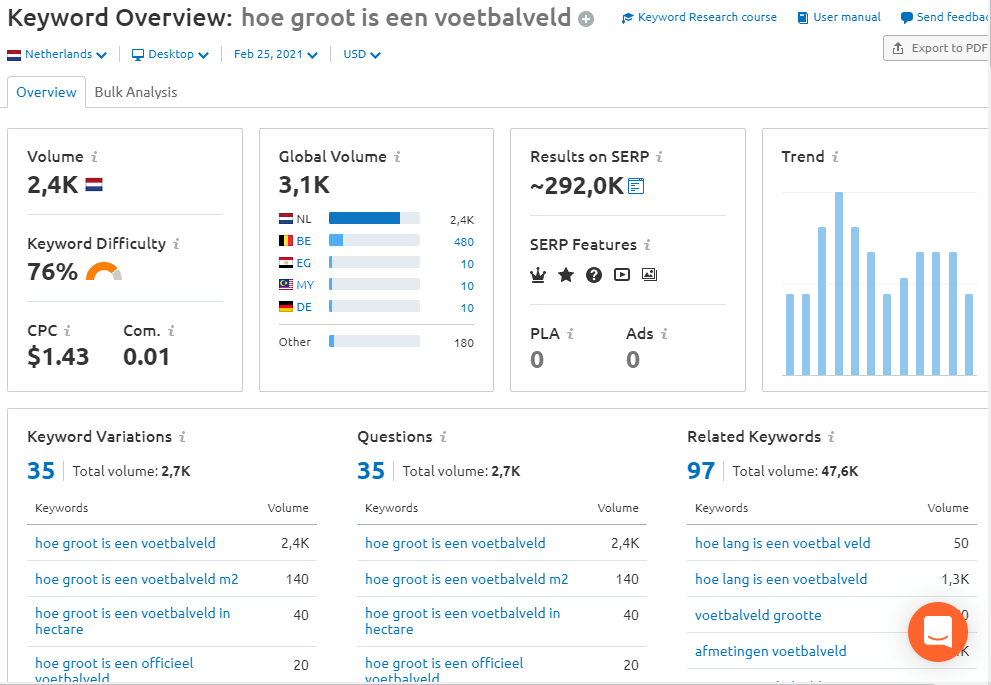The image size is (991, 685).
Task: Open 'hoe groot is een voetbalveld m2' in Keyword Variations
Action: pyautogui.click(x=137, y=579)
